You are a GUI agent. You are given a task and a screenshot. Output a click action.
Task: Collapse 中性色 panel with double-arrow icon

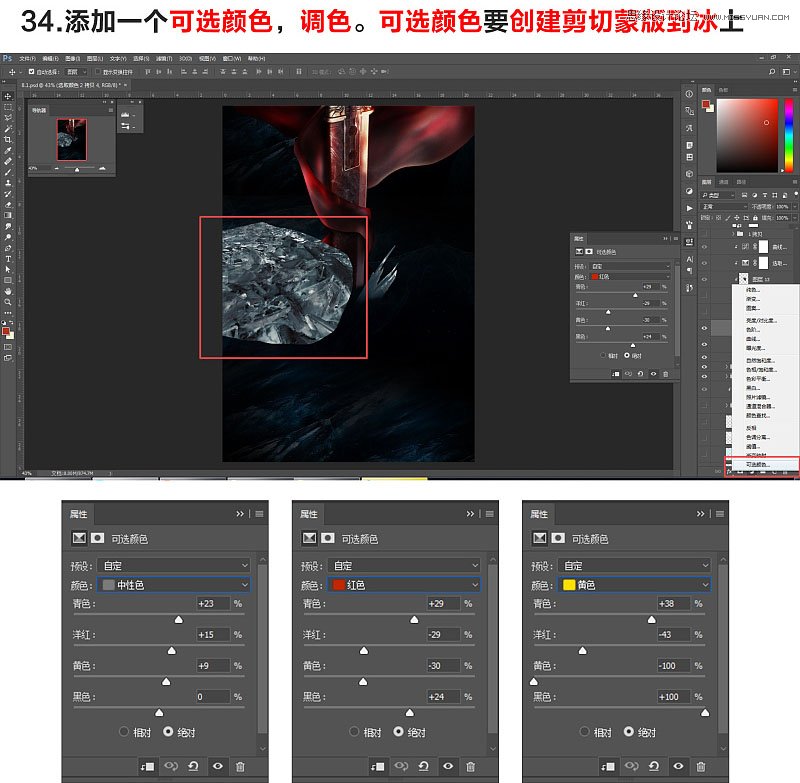pyautogui.click(x=240, y=514)
